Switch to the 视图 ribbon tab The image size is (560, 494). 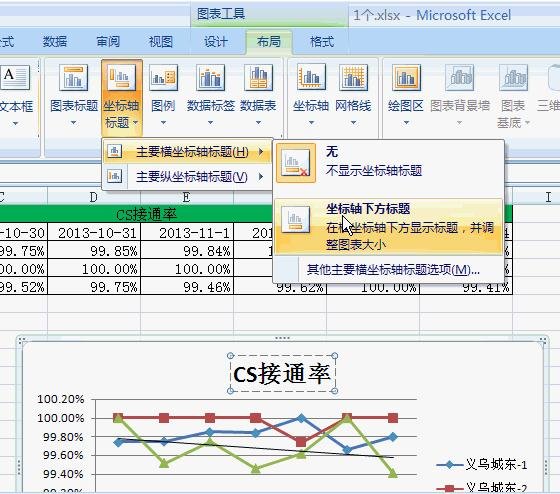tap(161, 42)
